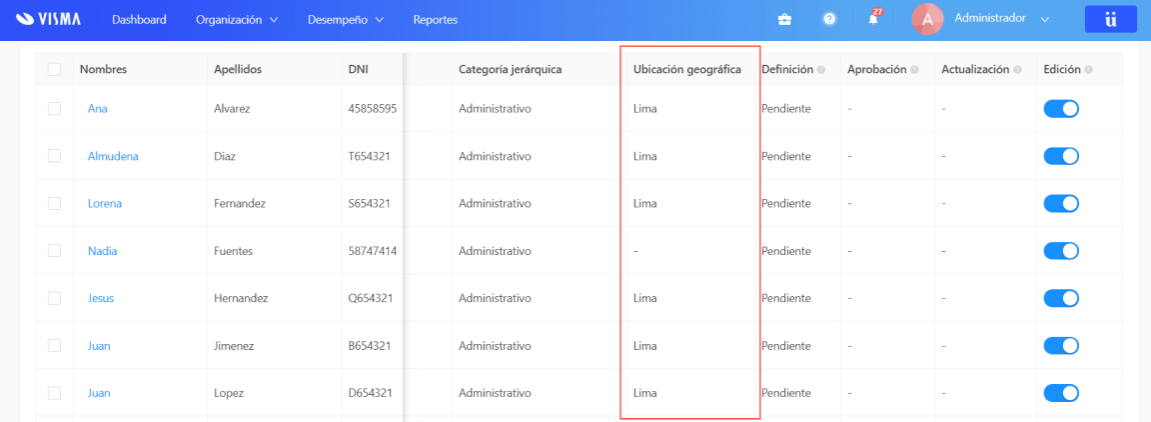Click the Aprobación info icon
1151x422 pixels.
tap(915, 70)
